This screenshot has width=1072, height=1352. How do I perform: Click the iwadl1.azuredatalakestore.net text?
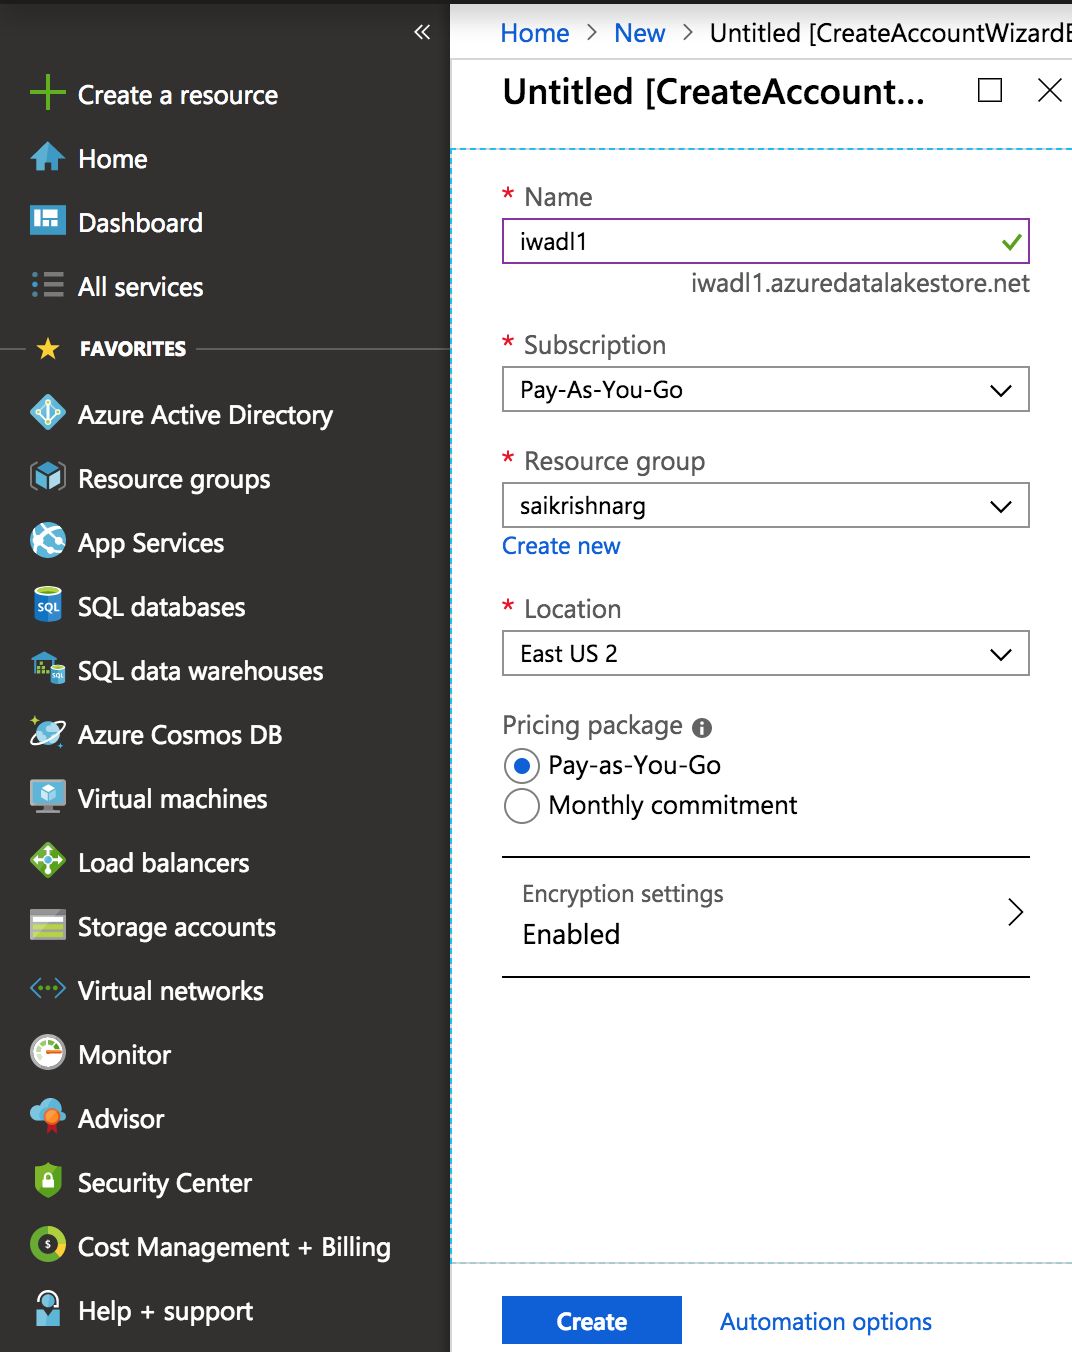click(x=860, y=284)
